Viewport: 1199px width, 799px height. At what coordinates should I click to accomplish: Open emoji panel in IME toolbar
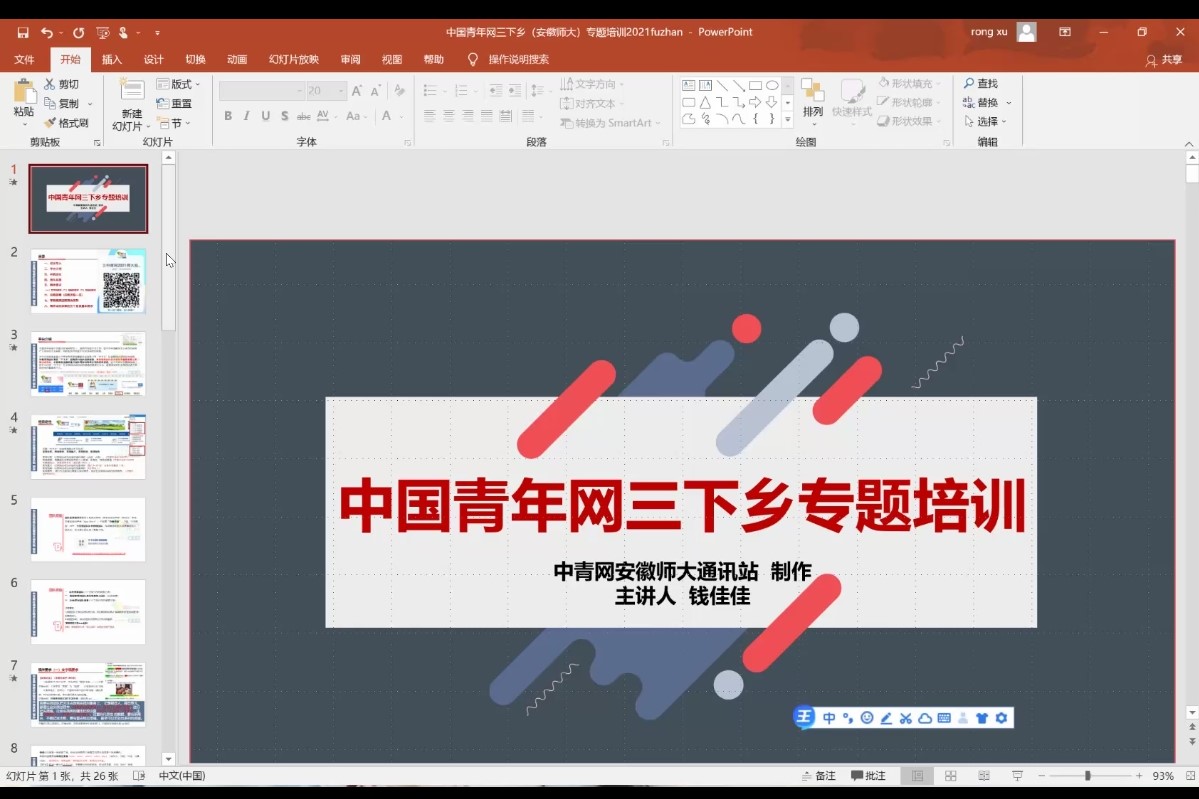point(867,718)
